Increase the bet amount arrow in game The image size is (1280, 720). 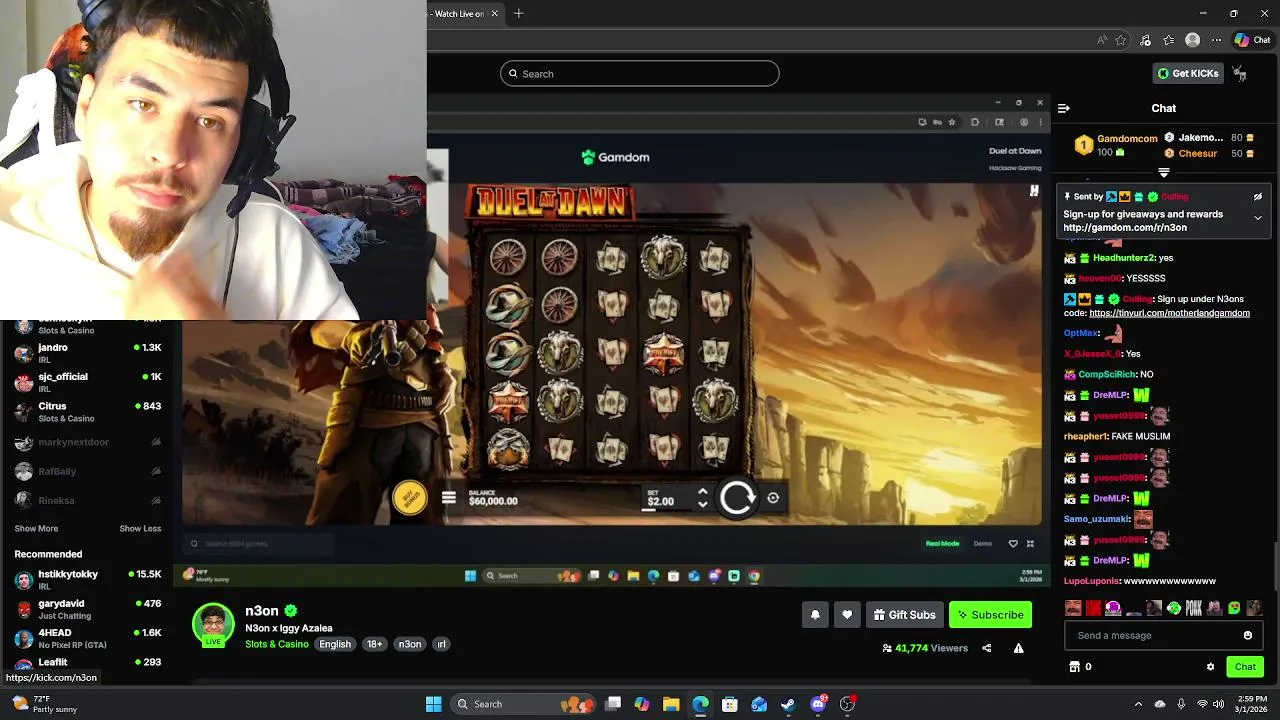[x=703, y=491]
